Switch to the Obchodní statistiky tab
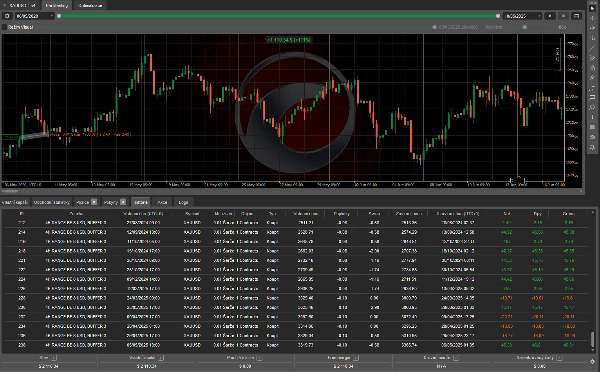Viewport: 600px width, 372px height. pyautogui.click(x=52, y=202)
